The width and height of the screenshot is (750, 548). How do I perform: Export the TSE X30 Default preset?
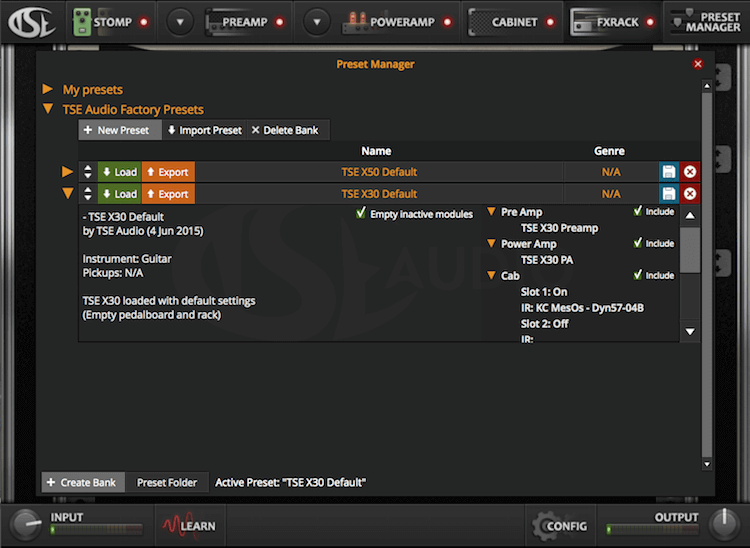[168, 194]
